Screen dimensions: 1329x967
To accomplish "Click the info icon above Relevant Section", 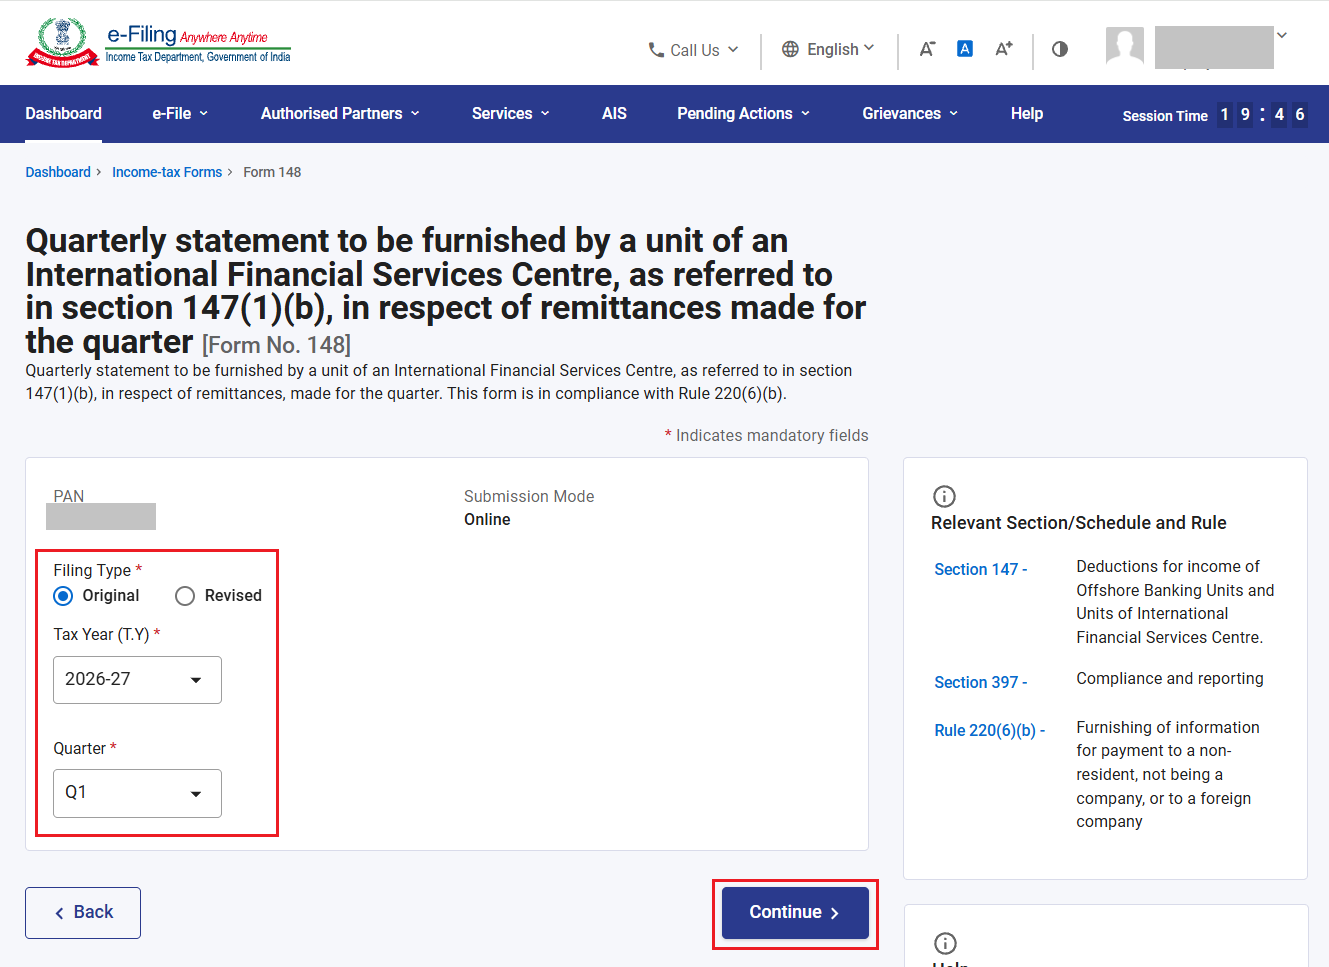I will pos(944,496).
